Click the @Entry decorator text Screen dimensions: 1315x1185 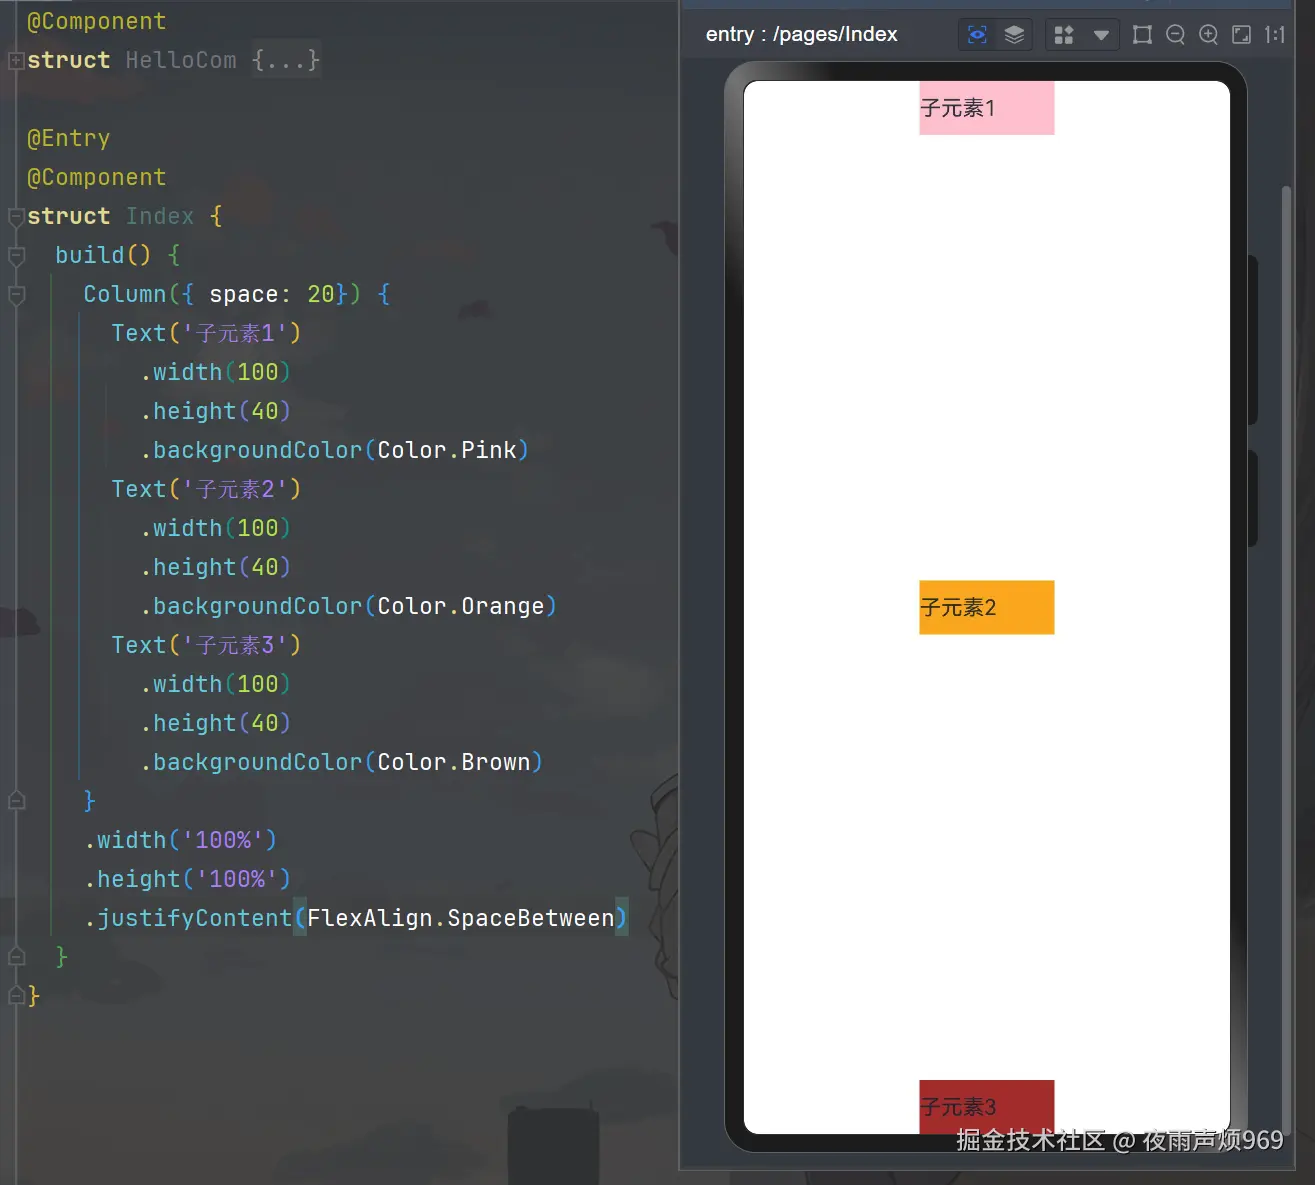coord(68,138)
